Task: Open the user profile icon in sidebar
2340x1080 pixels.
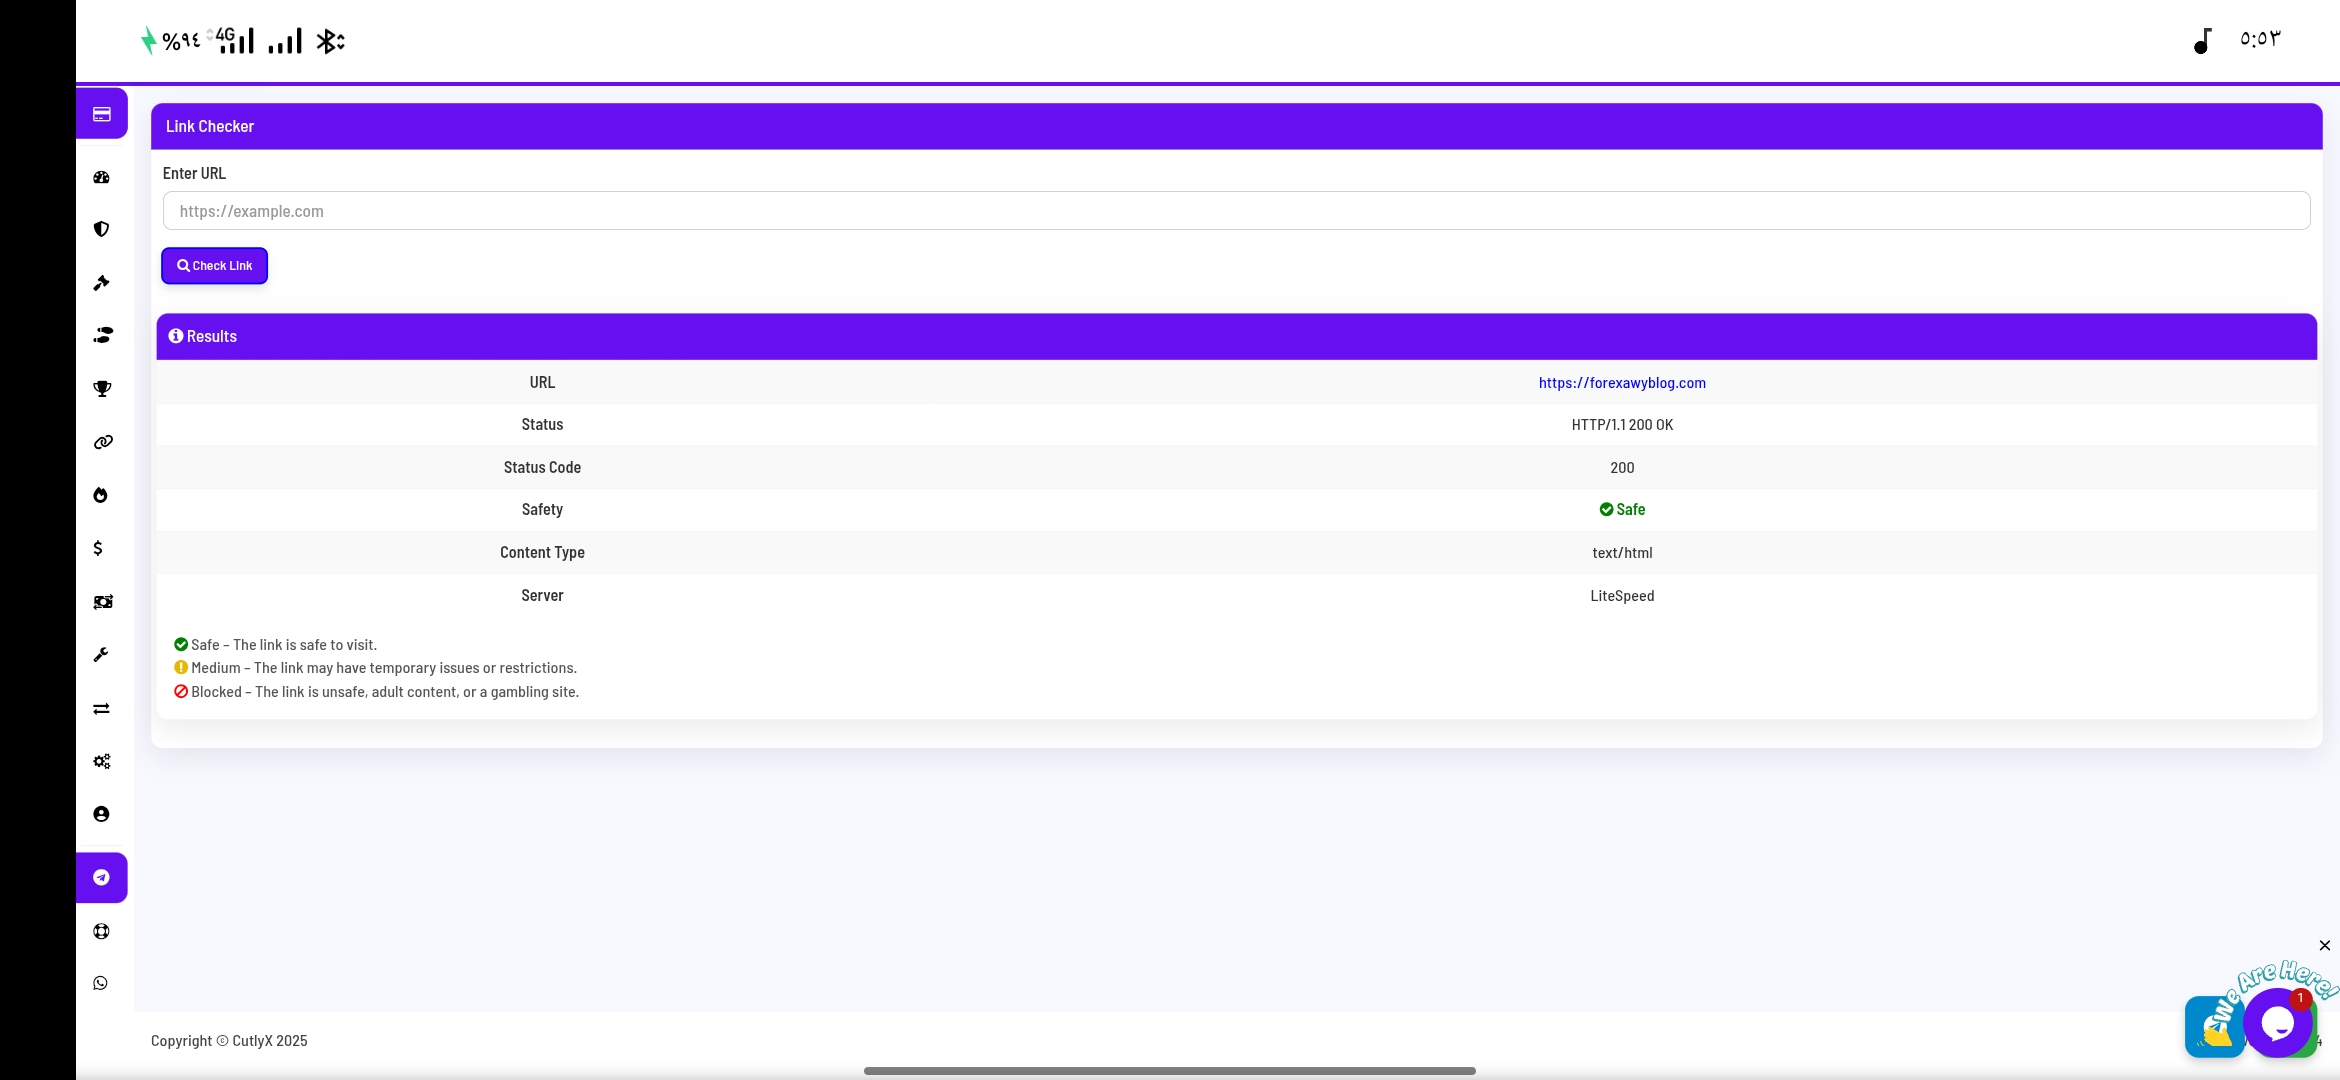Action: [101, 814]
